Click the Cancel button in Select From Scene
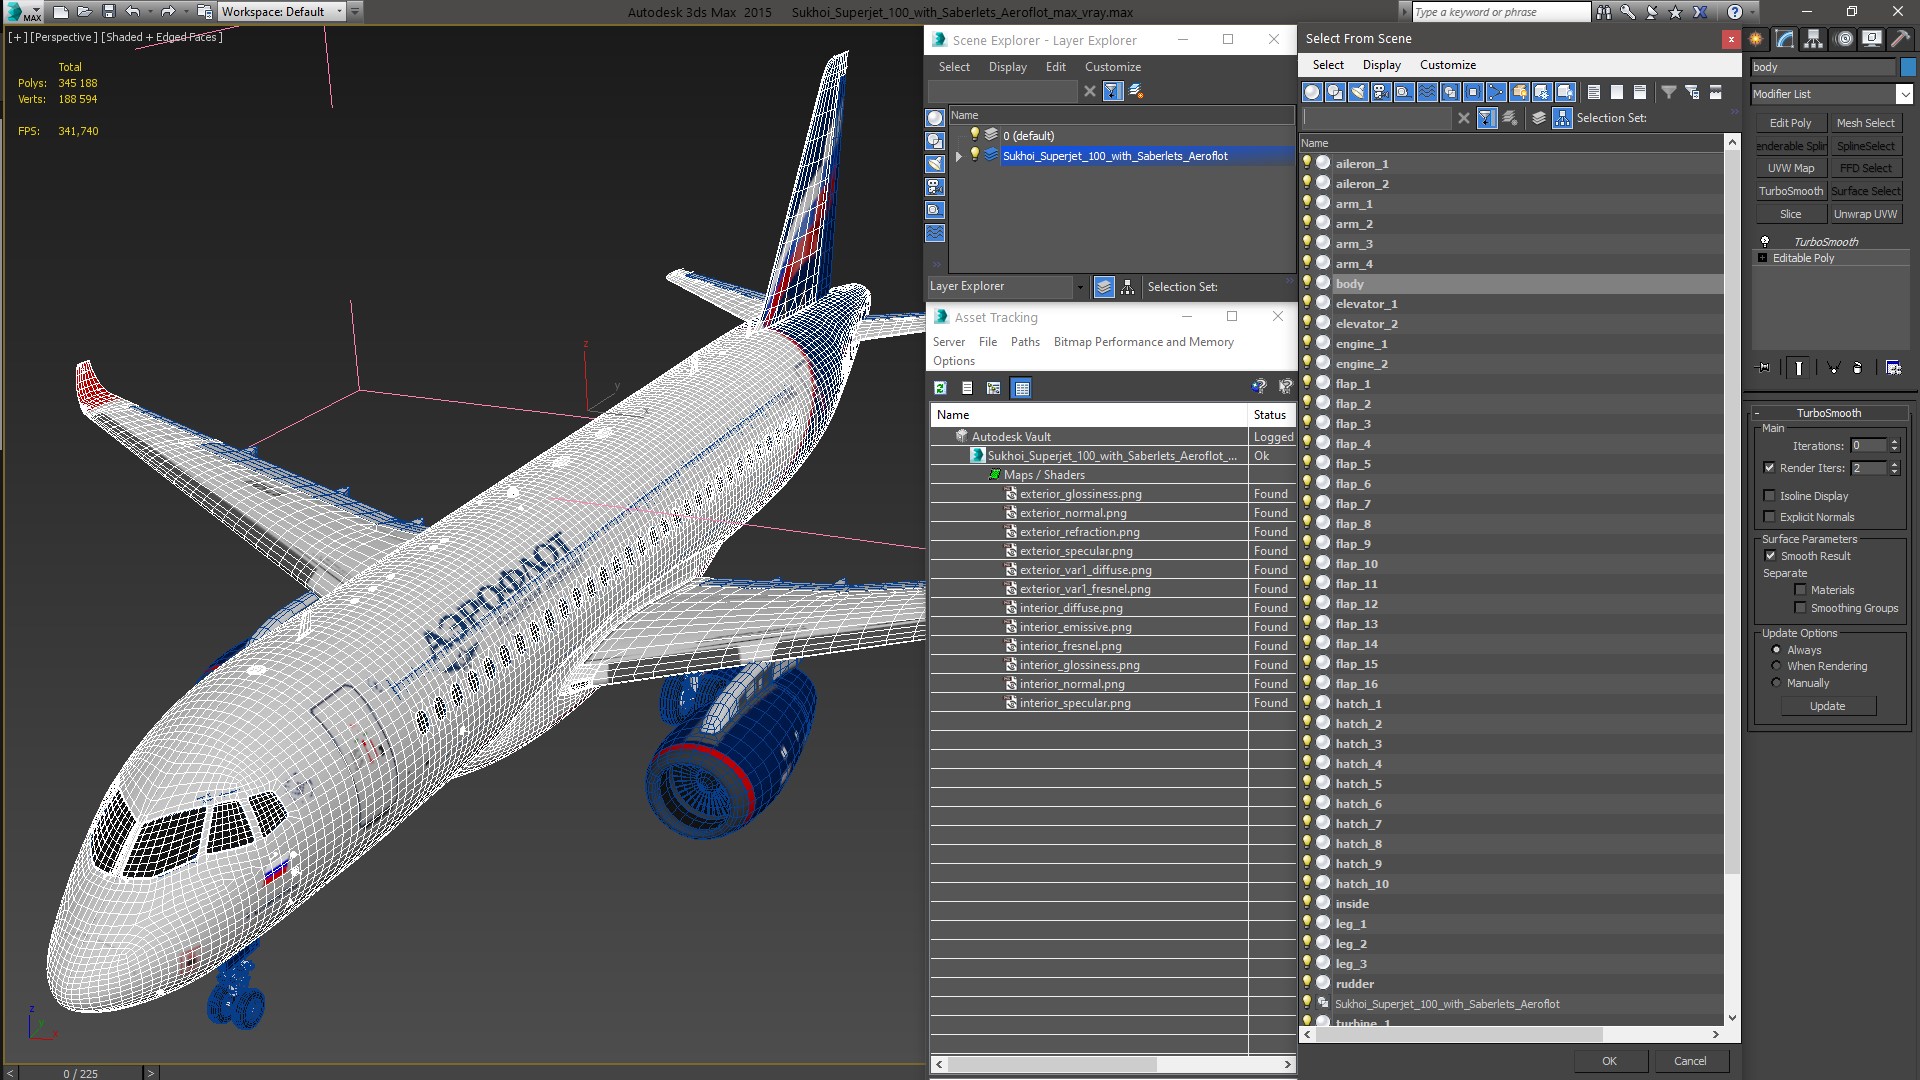This screenshot has width=1920, height=1080. point(1690,1061)
